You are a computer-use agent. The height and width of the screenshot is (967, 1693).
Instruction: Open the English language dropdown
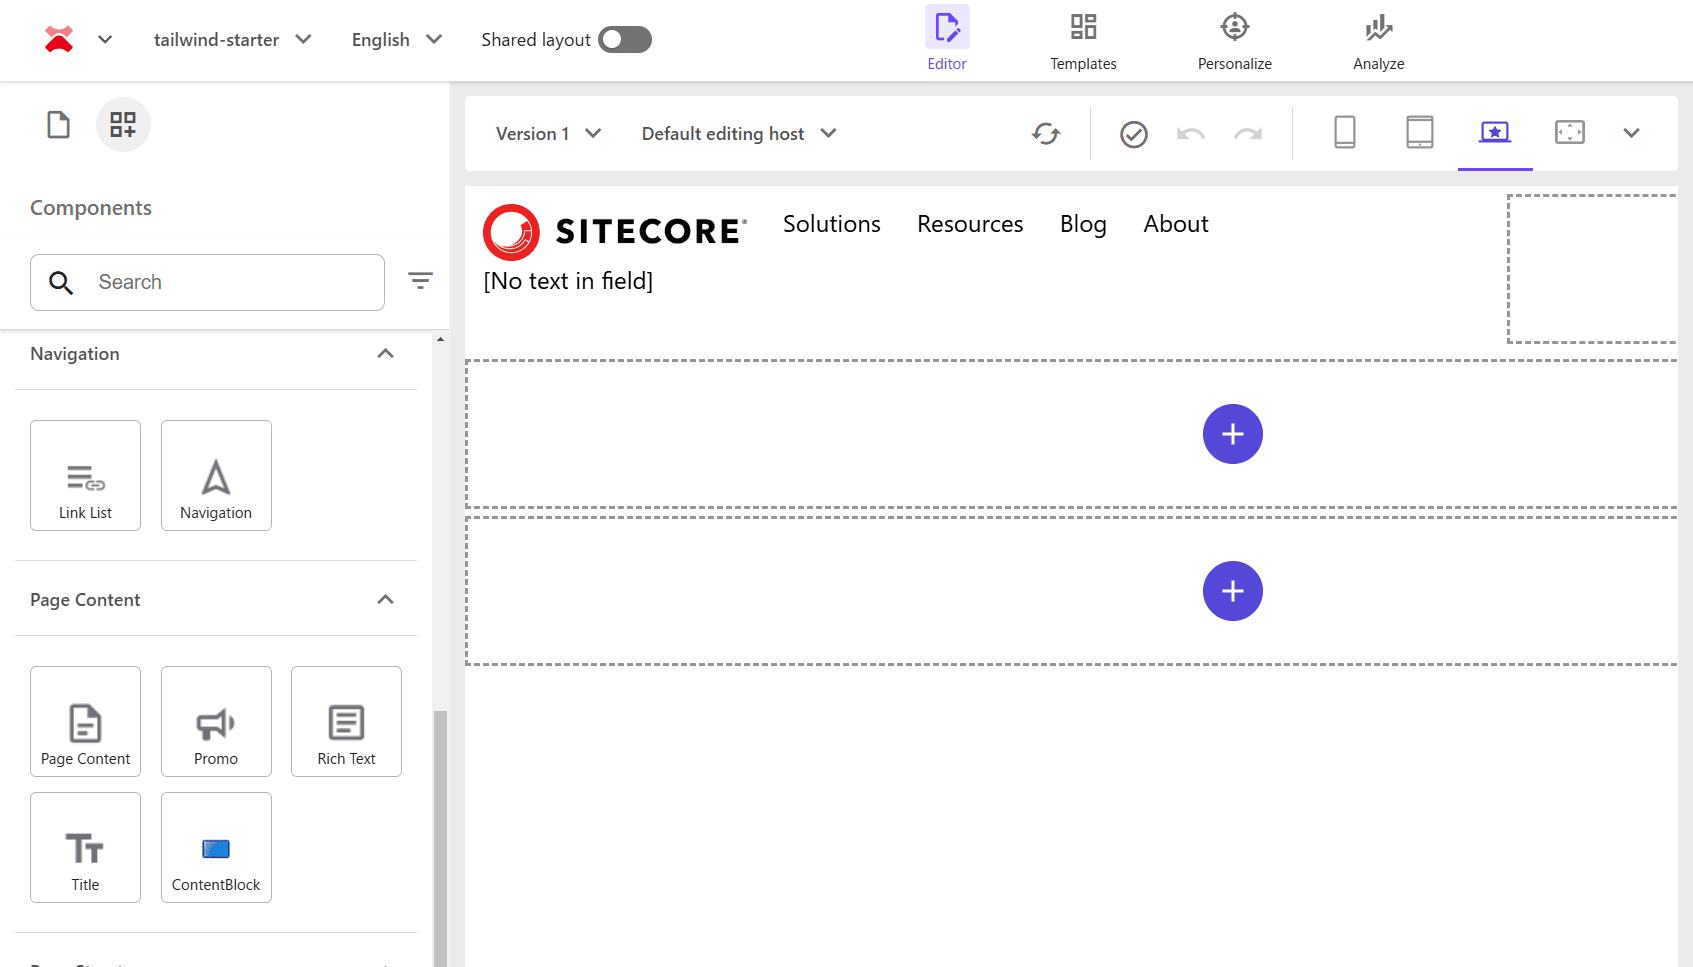(x=396, y=40)
